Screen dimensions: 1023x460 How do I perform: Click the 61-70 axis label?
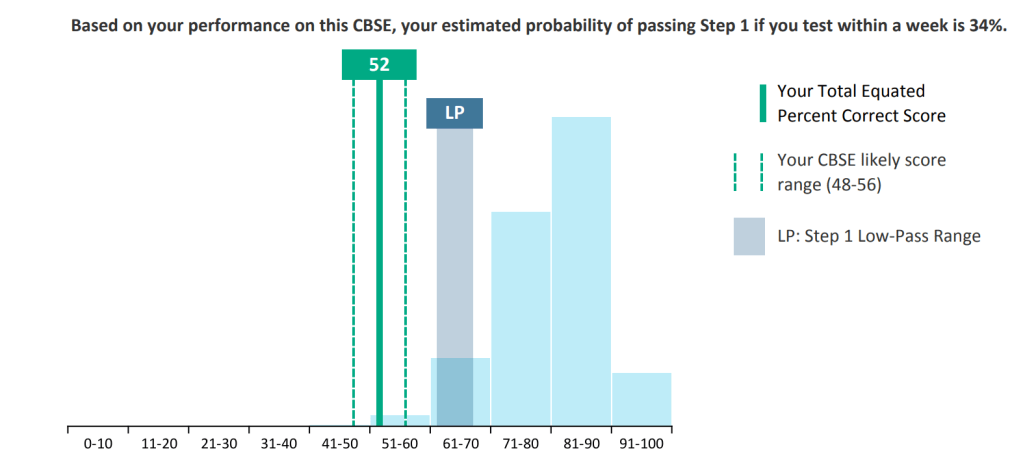(459, 443)
